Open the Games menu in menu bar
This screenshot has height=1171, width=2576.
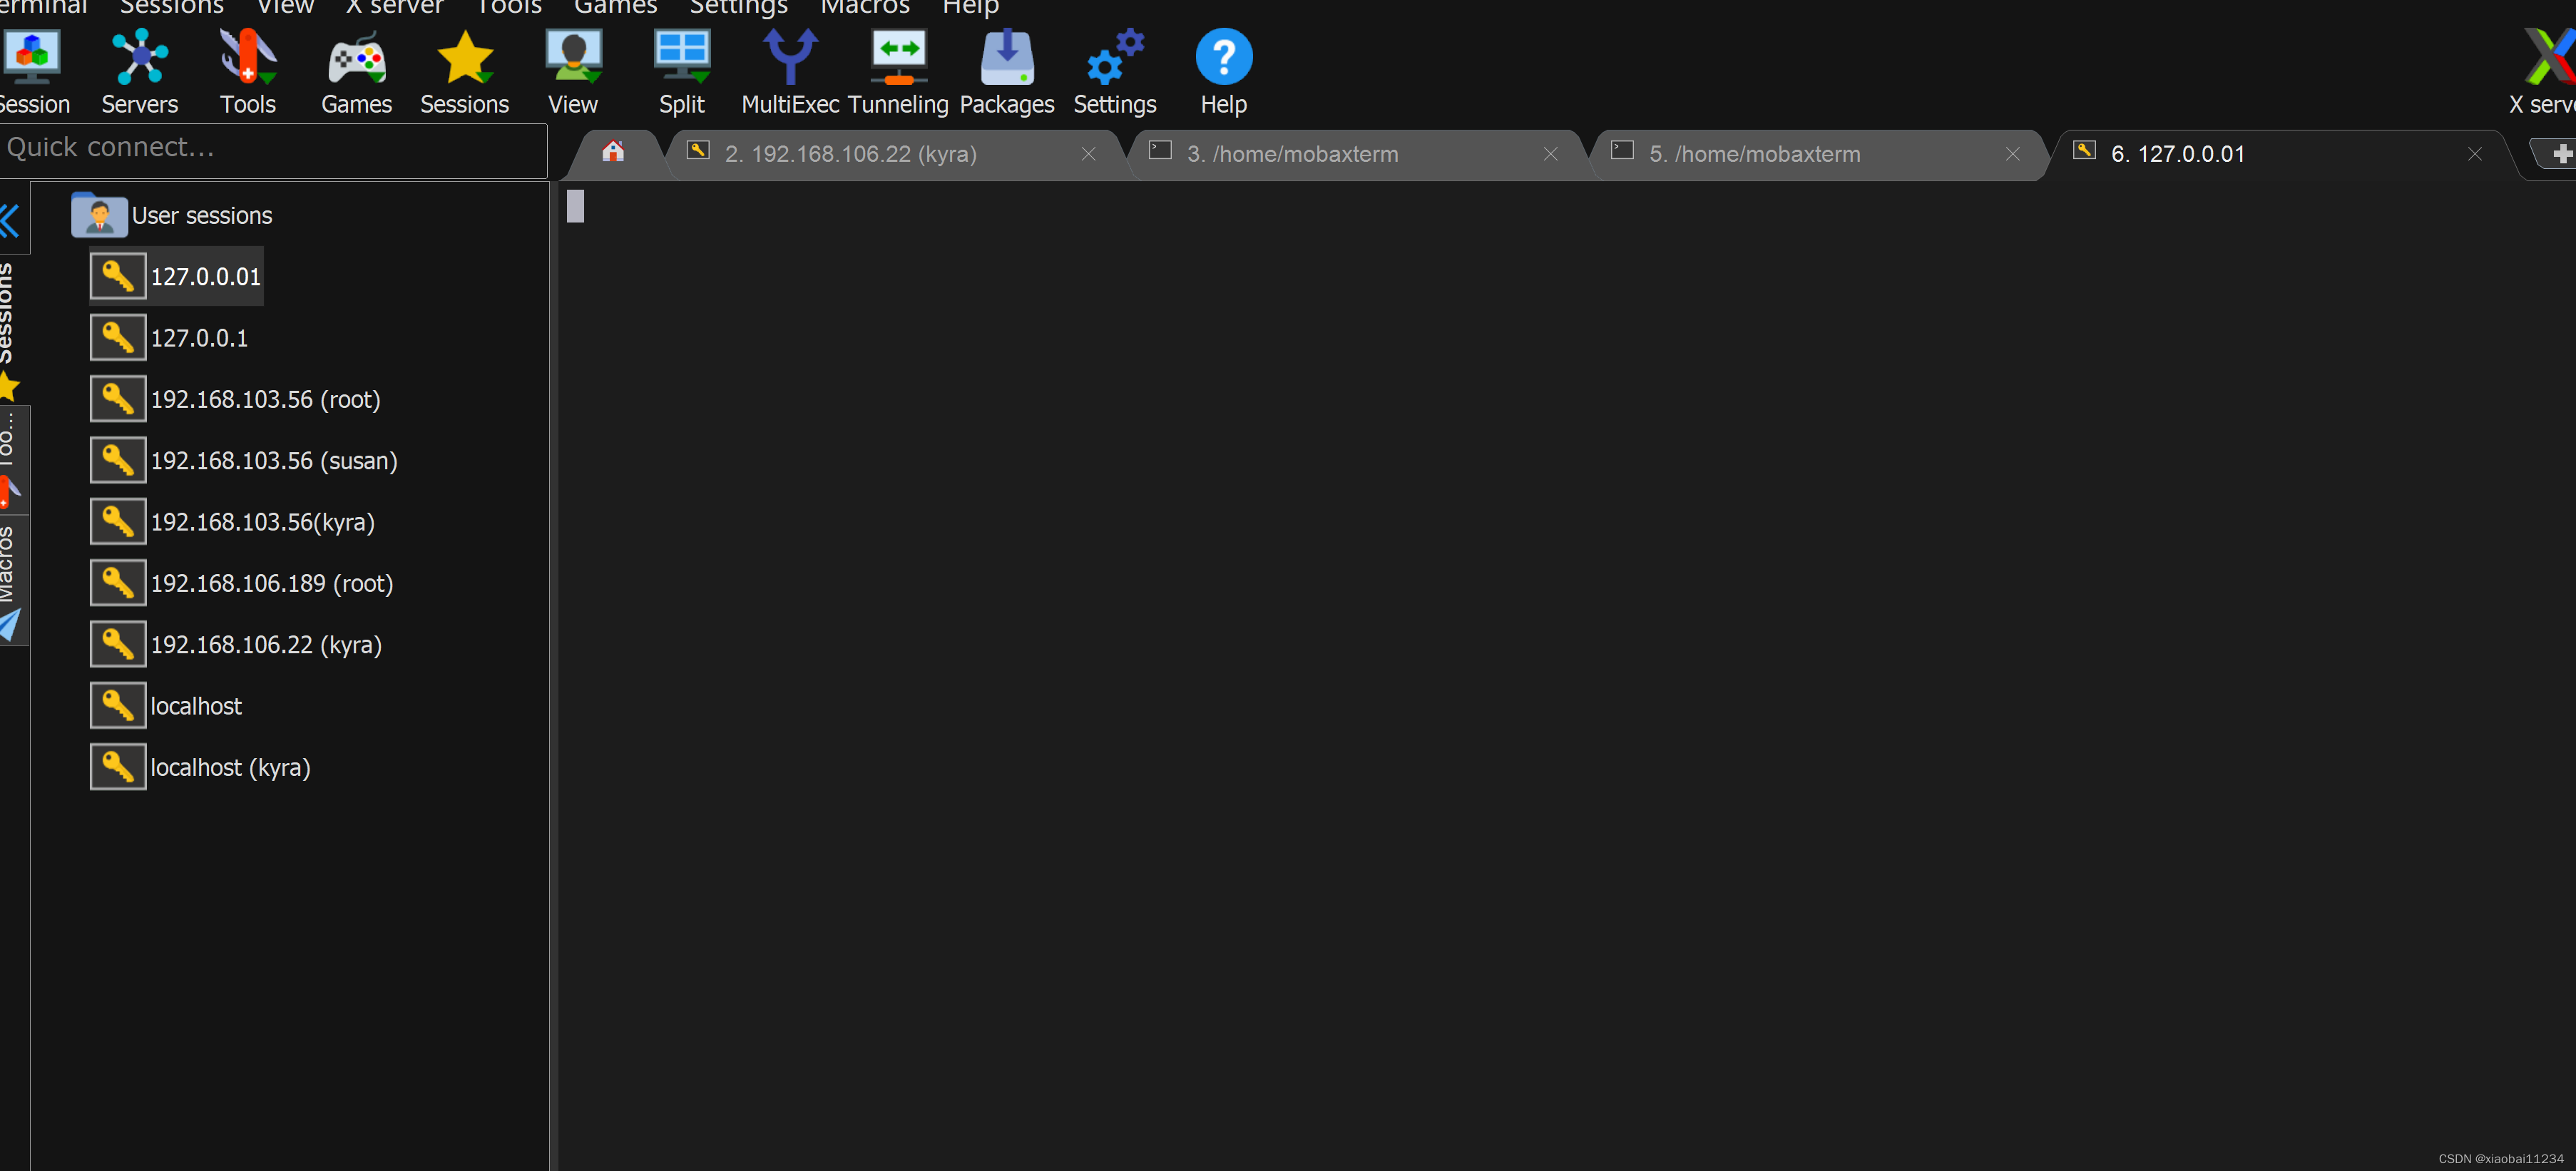615,7
